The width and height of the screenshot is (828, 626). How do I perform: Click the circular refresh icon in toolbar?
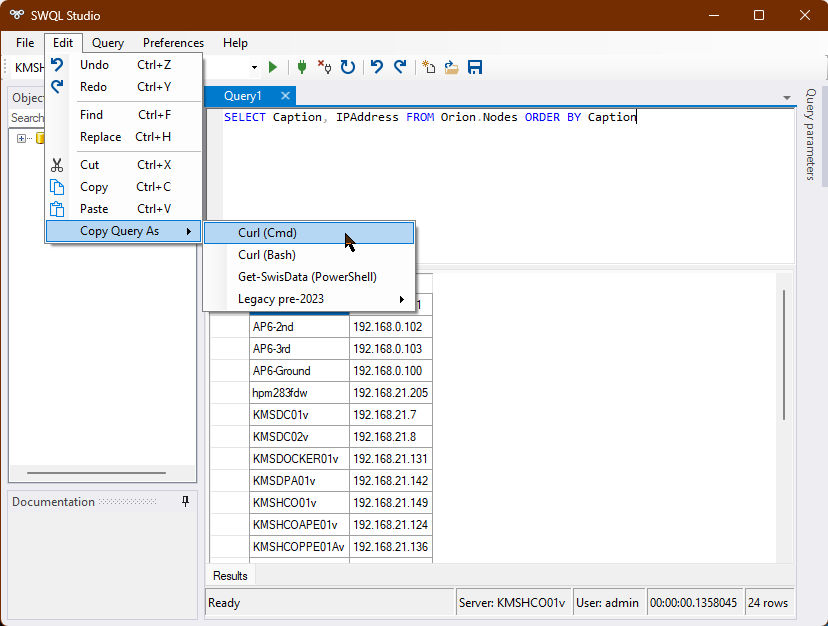[x=348, y=67]
